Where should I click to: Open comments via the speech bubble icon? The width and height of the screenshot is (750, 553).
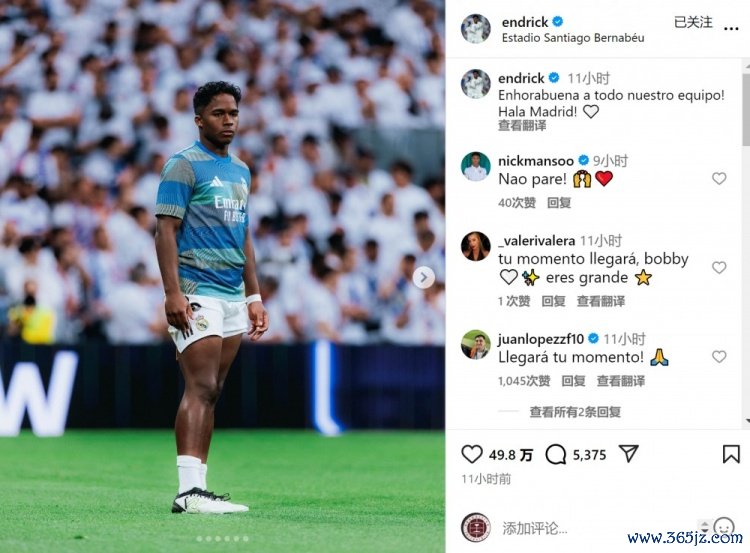point(555,454)
